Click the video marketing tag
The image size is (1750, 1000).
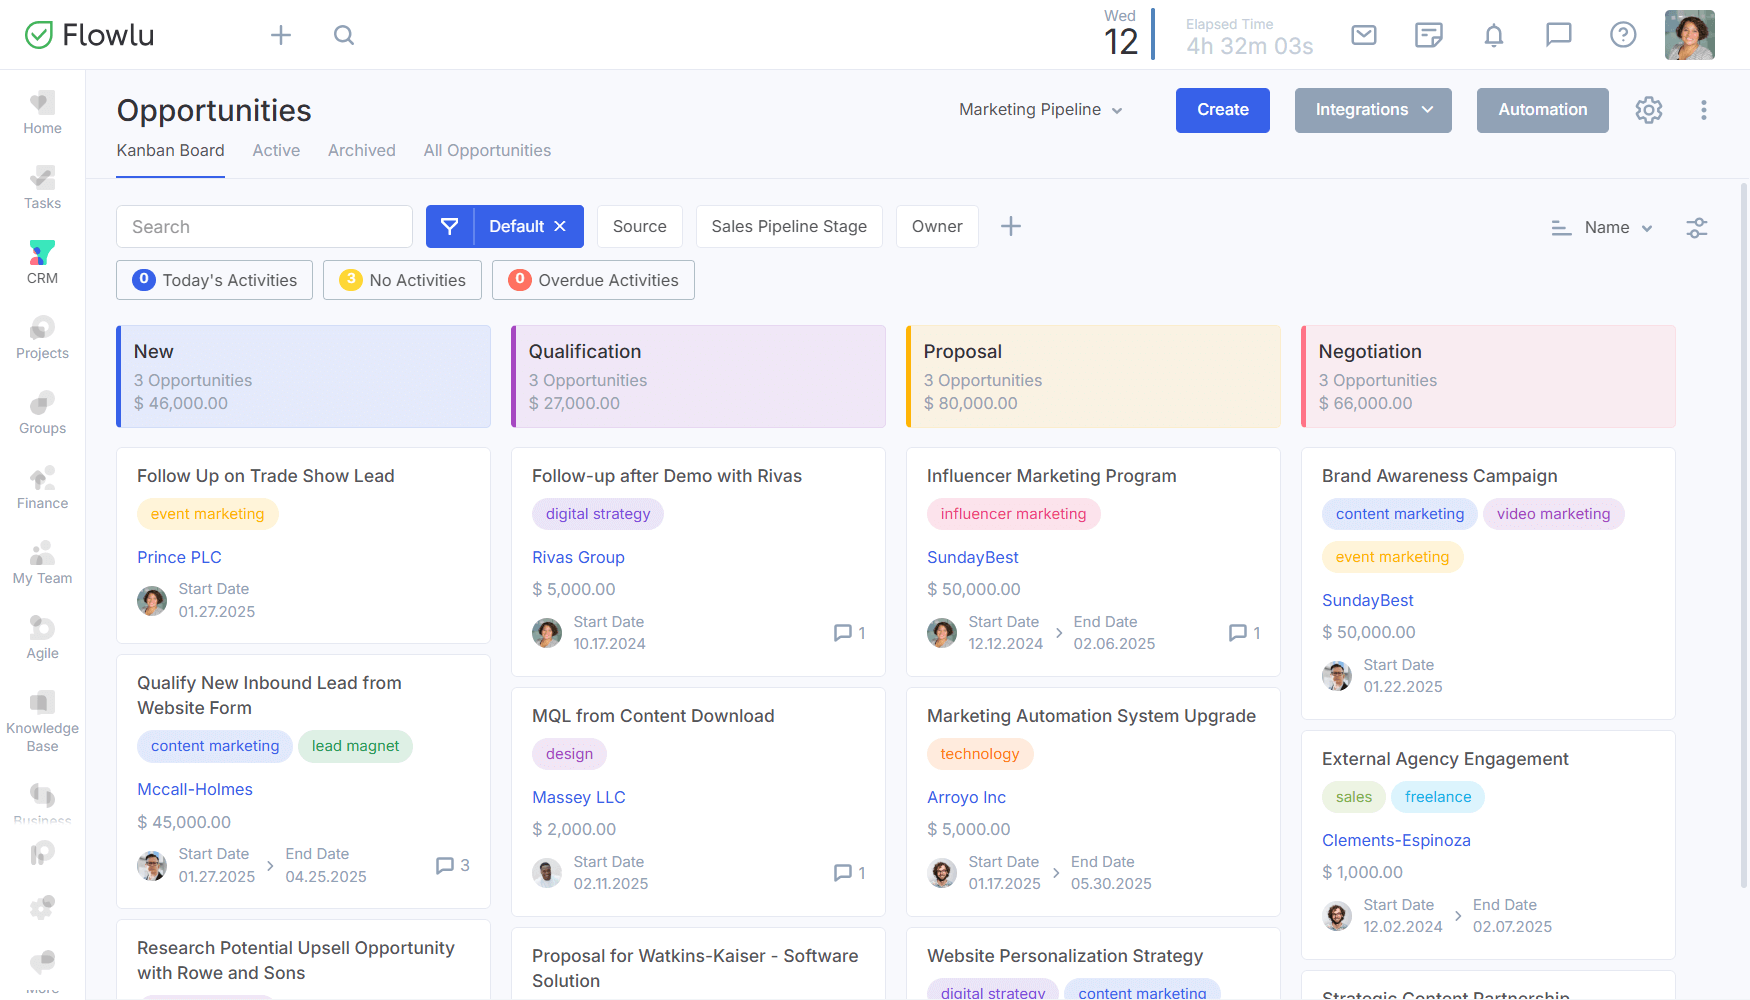click(x=1553, y=514)
